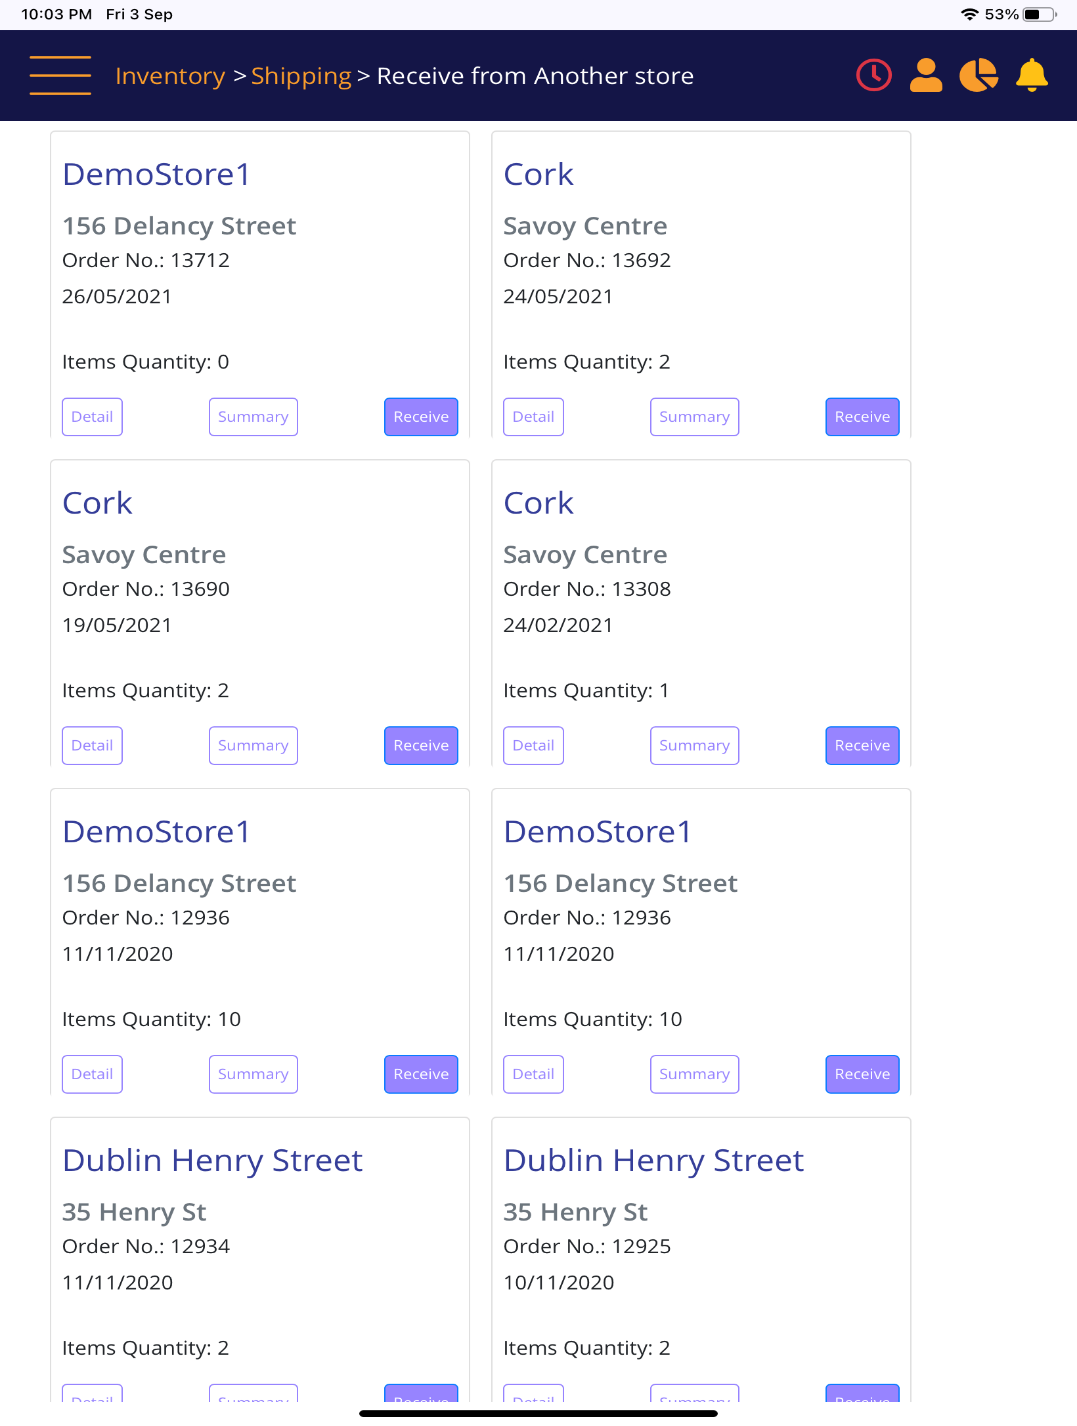Receive Cork order 13690
Viewport: 1077px width, 1426px height.
tap(421, 746)
